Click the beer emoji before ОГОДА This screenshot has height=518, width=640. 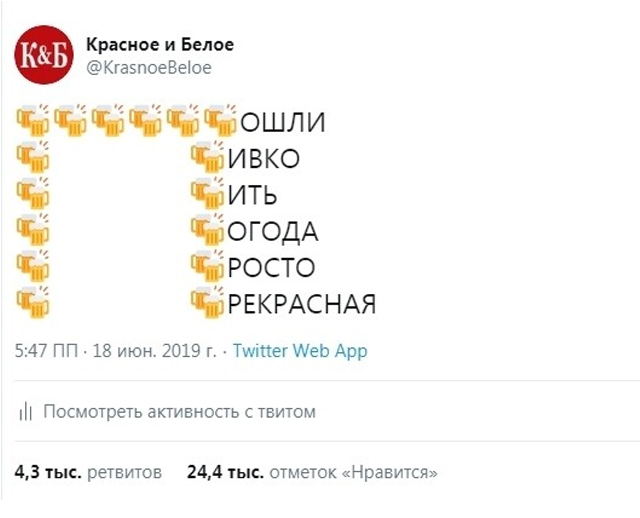coord(207,229)
